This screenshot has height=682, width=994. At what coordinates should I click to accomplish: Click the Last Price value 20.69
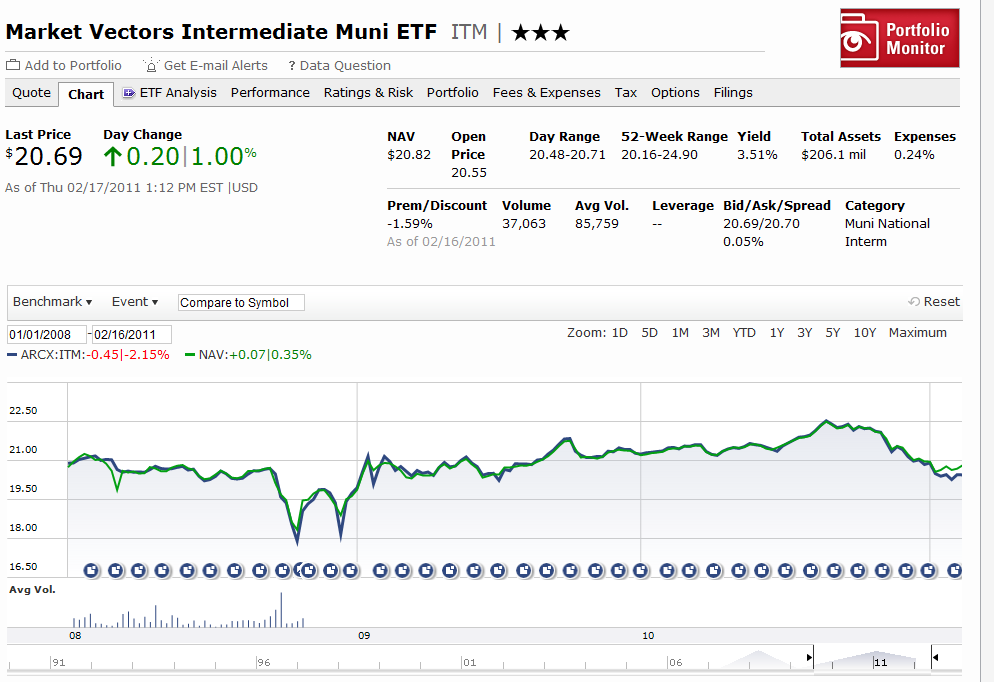(x=48, y=157)
